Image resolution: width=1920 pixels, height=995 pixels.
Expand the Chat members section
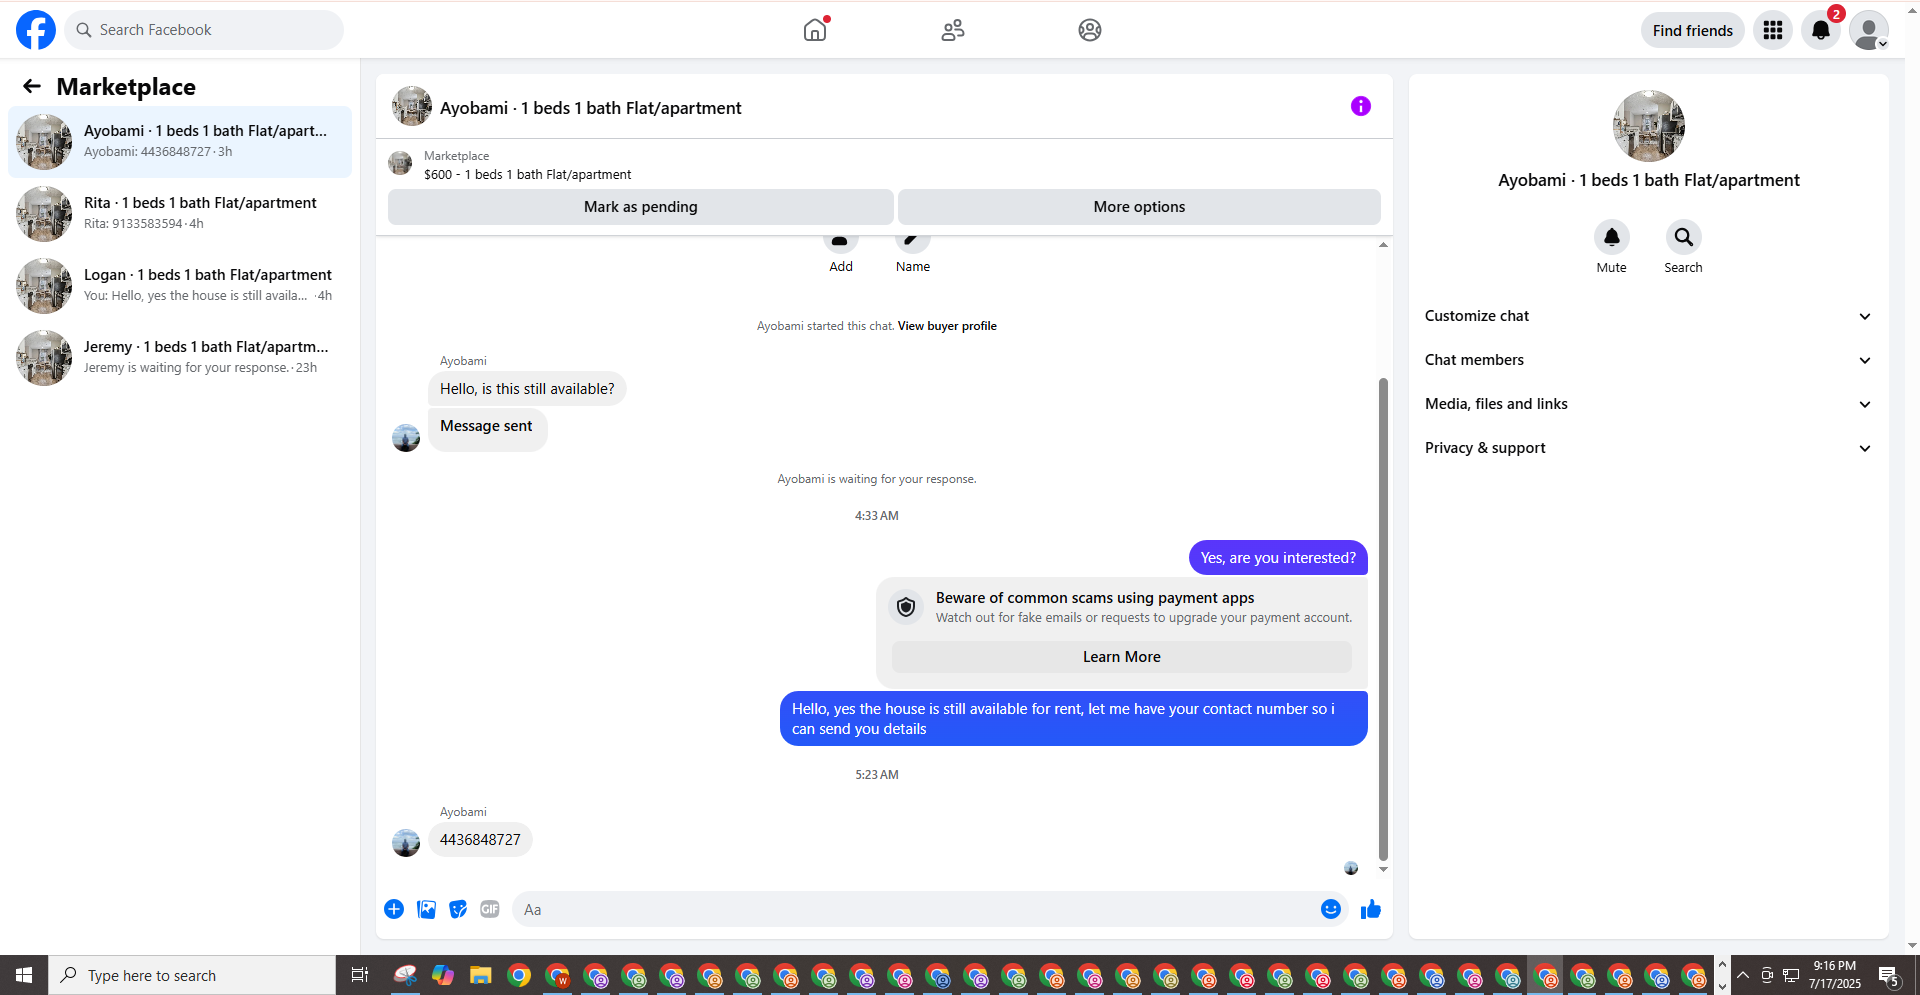click(1649, 360)
